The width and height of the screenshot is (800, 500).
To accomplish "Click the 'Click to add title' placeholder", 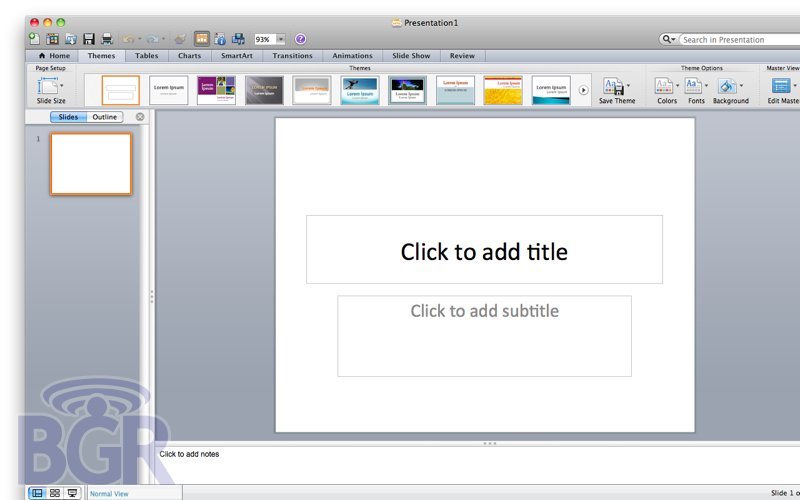I will pyautogui.click(x=484, y=251).
